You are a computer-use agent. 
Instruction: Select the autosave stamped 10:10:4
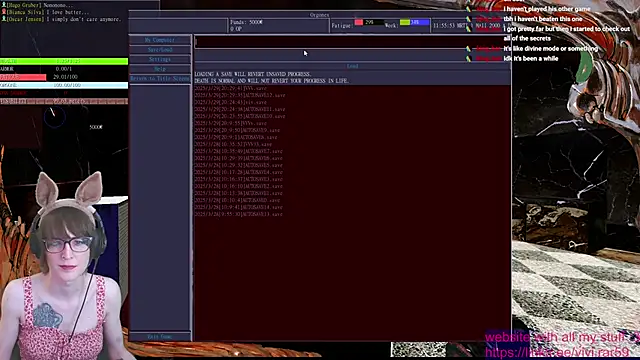pos(237,200)
